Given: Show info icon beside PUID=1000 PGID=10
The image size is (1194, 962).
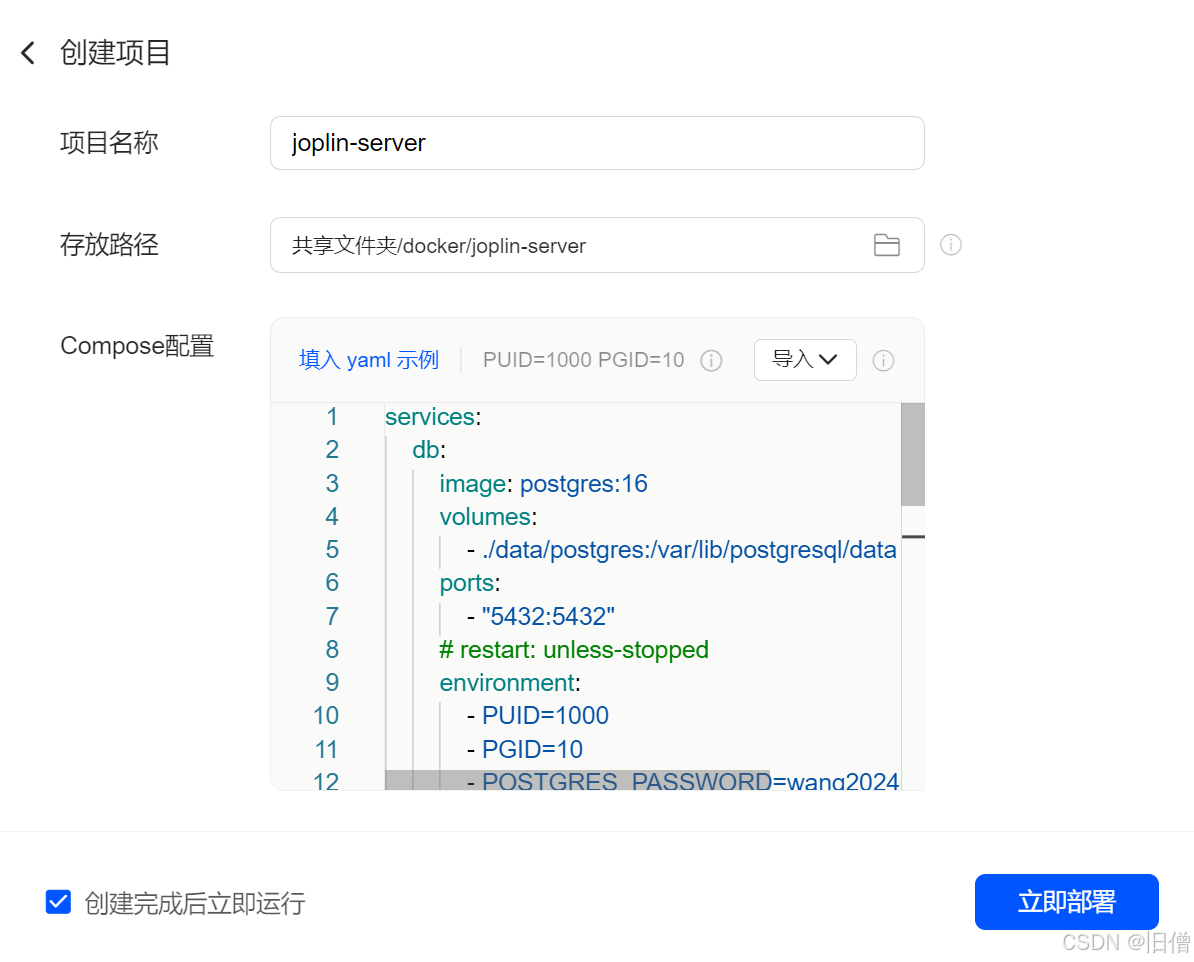Looking at the screenshot, I should (711, 360).
